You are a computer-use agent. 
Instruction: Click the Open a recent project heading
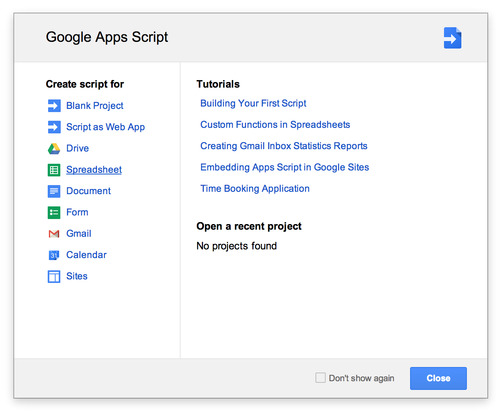(x=249, y=226)
